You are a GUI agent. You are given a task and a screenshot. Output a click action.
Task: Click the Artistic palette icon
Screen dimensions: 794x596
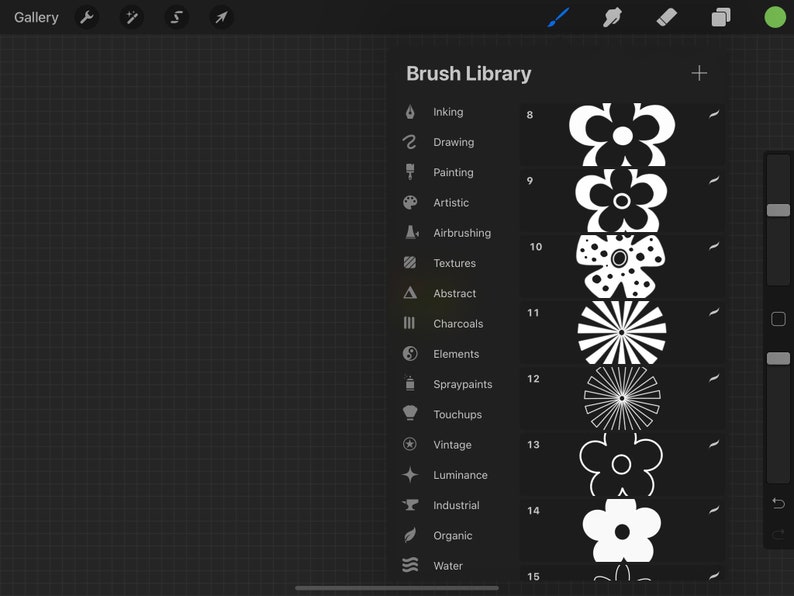(410, 203)
